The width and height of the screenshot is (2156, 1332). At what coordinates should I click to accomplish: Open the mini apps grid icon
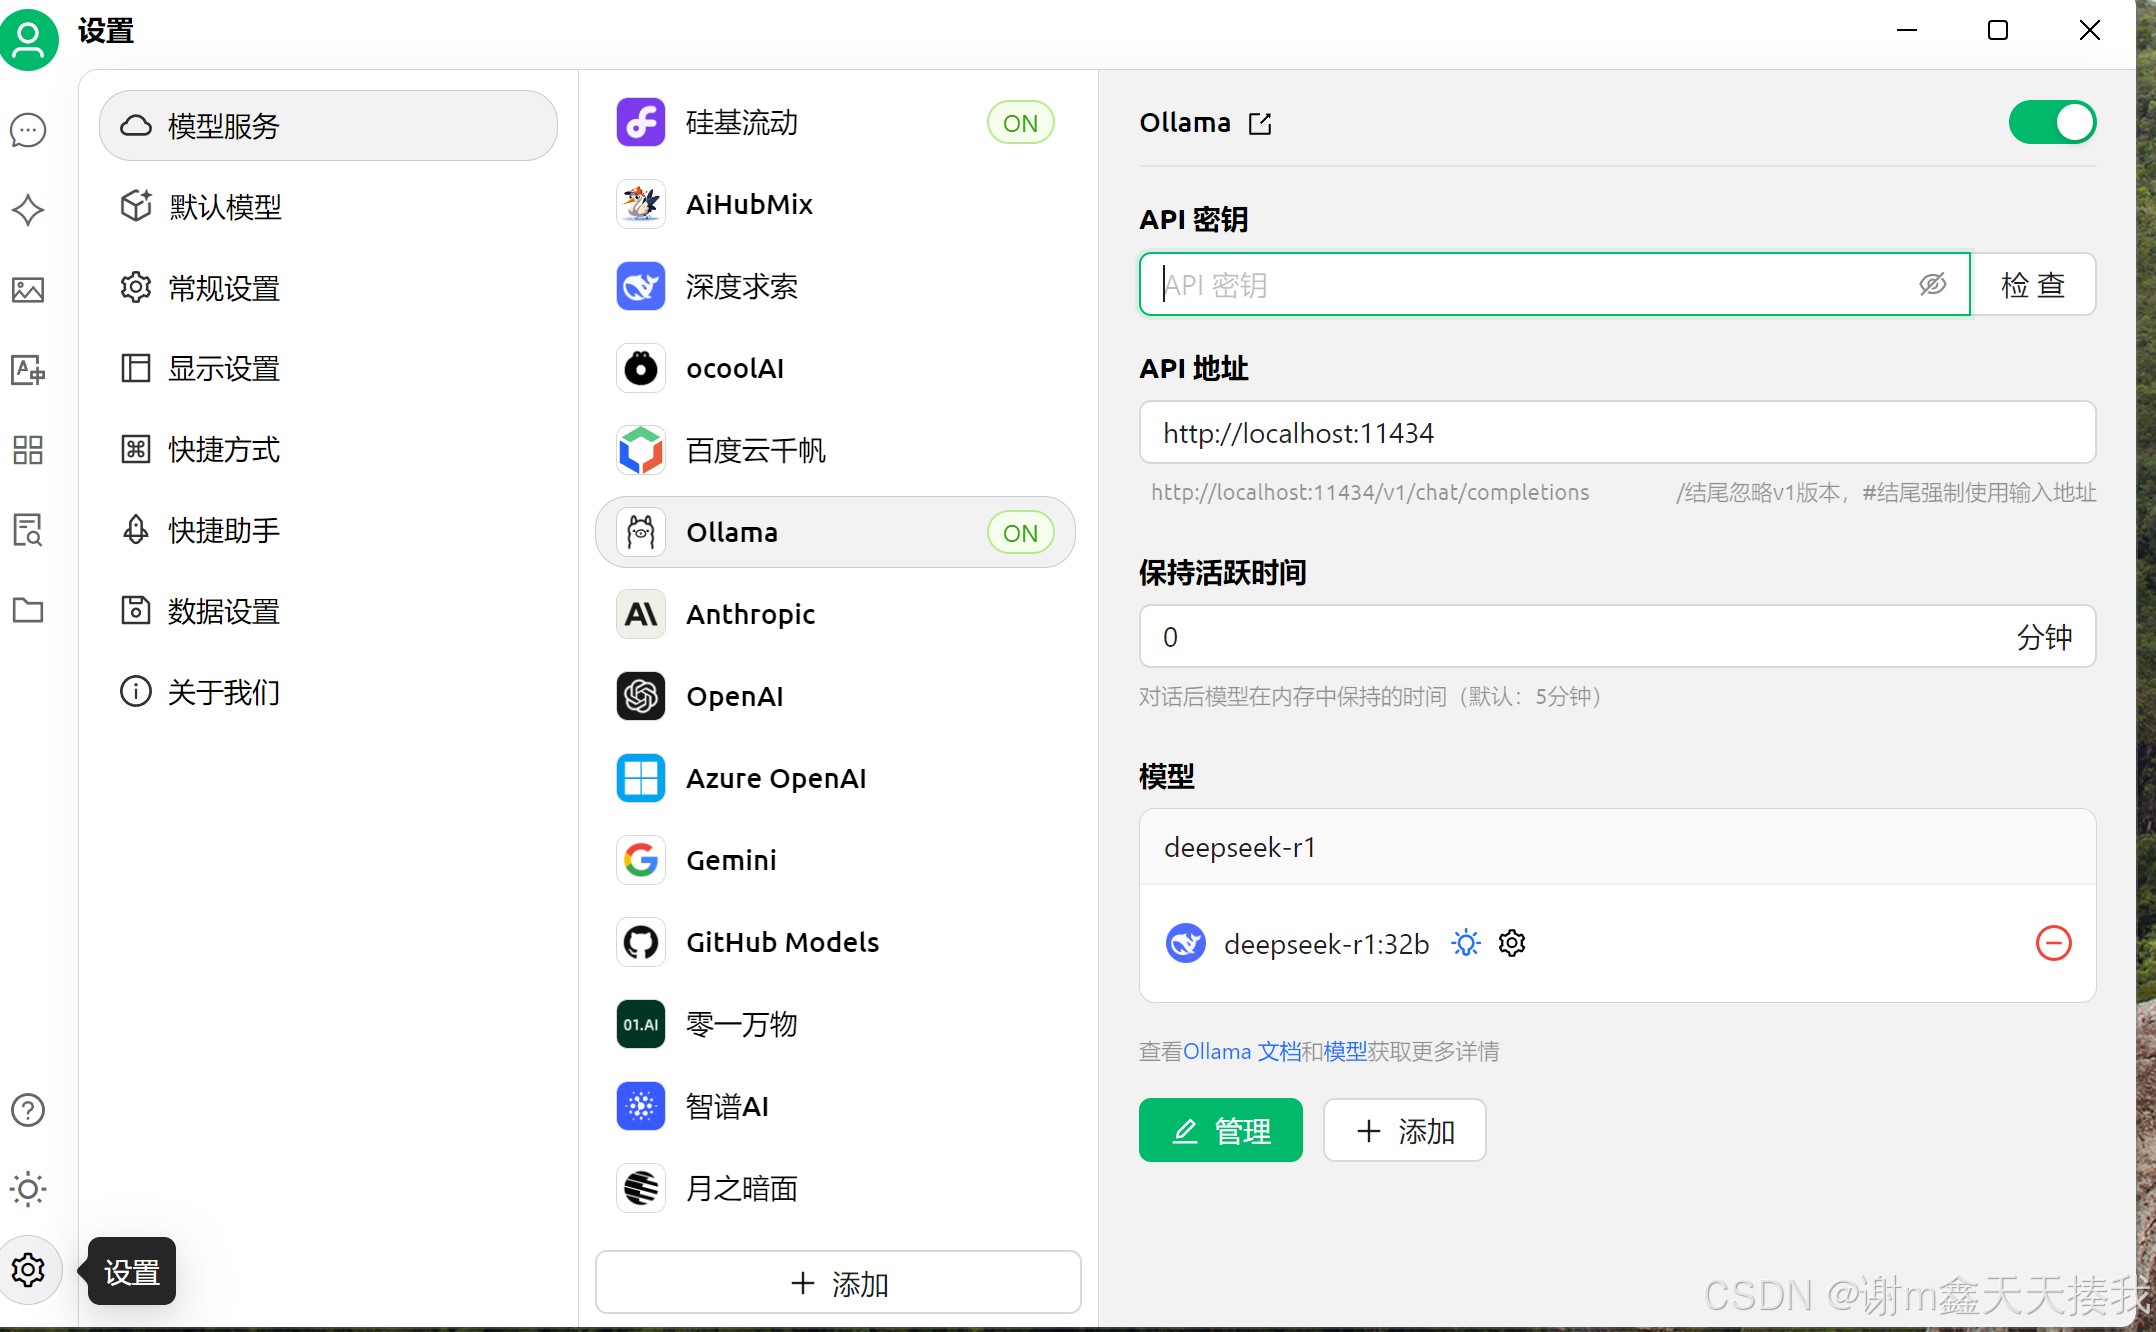tap(28, 450)
